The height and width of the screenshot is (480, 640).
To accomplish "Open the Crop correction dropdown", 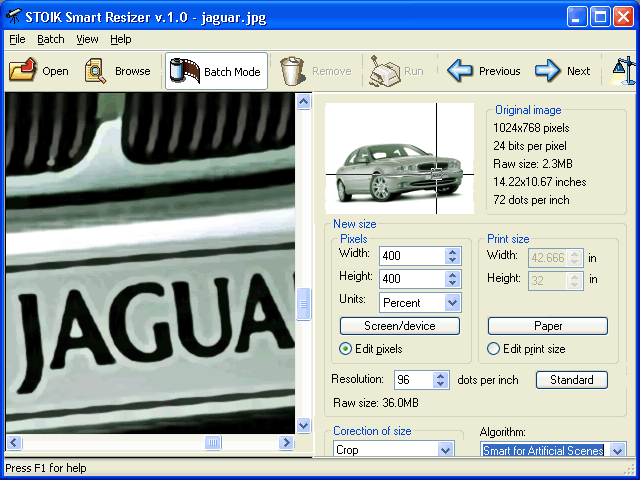I will click(445, 449).
